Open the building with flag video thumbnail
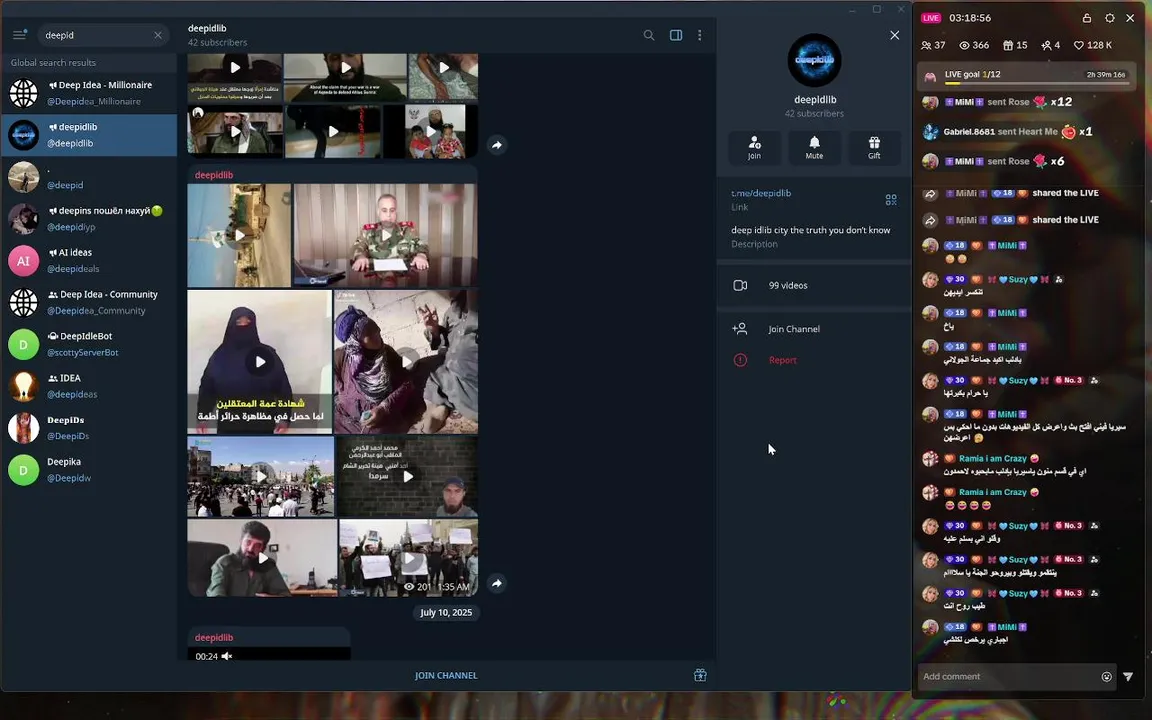Image resolution: width=1152 pixels, height=720 pixels. [239, 235]
